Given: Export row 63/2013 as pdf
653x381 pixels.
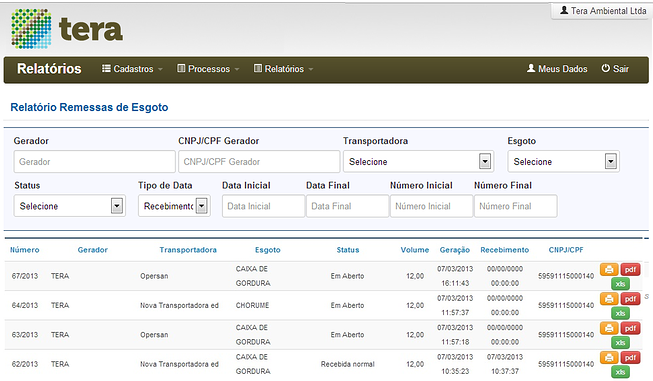Looking at the screenshot, I should pyautogui.click(x=630, y=328).
